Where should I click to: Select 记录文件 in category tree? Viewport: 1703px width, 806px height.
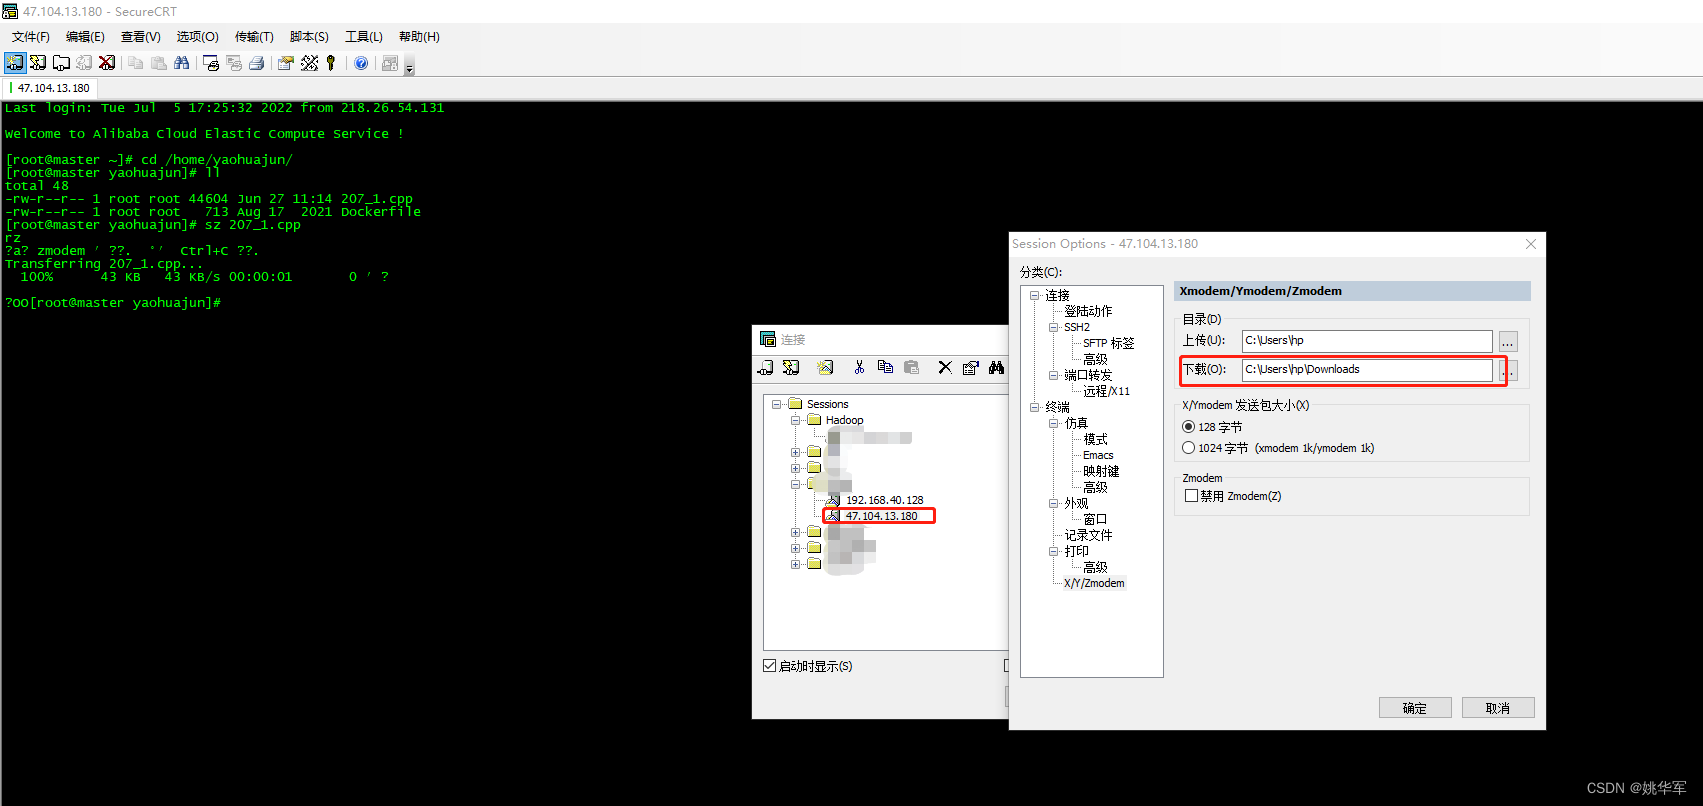click(x=1088, y=535)
